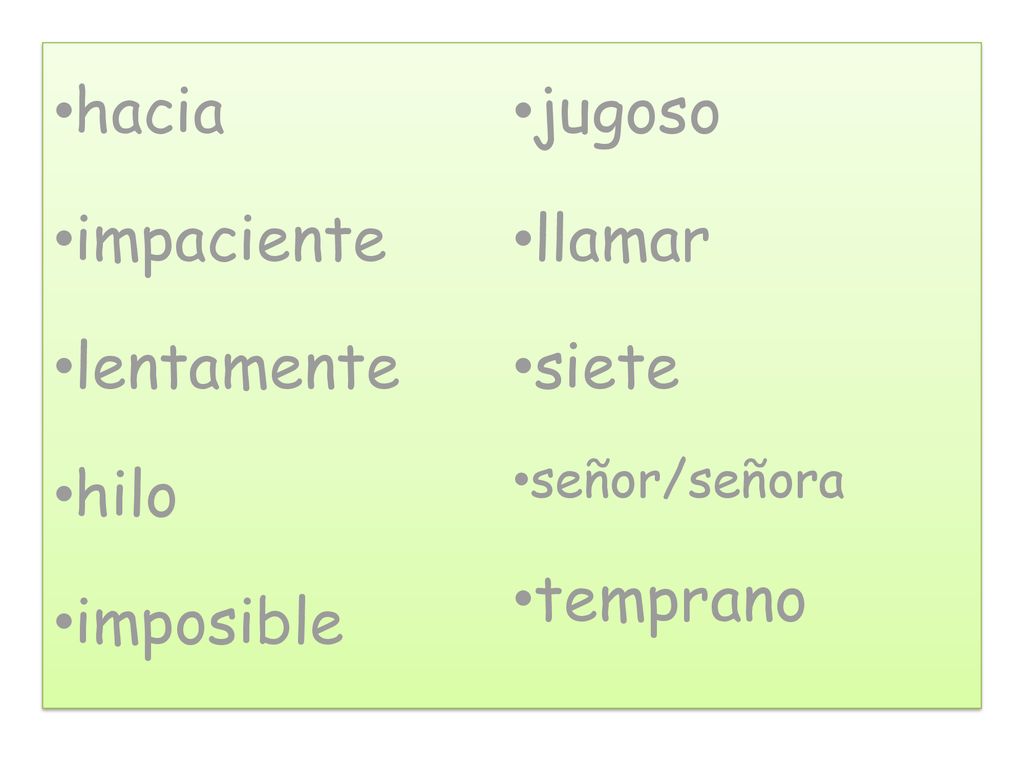This screenshot has width=1024, height=768.
Task: Click the bullet before impaciente
Action: pos(64,238)
